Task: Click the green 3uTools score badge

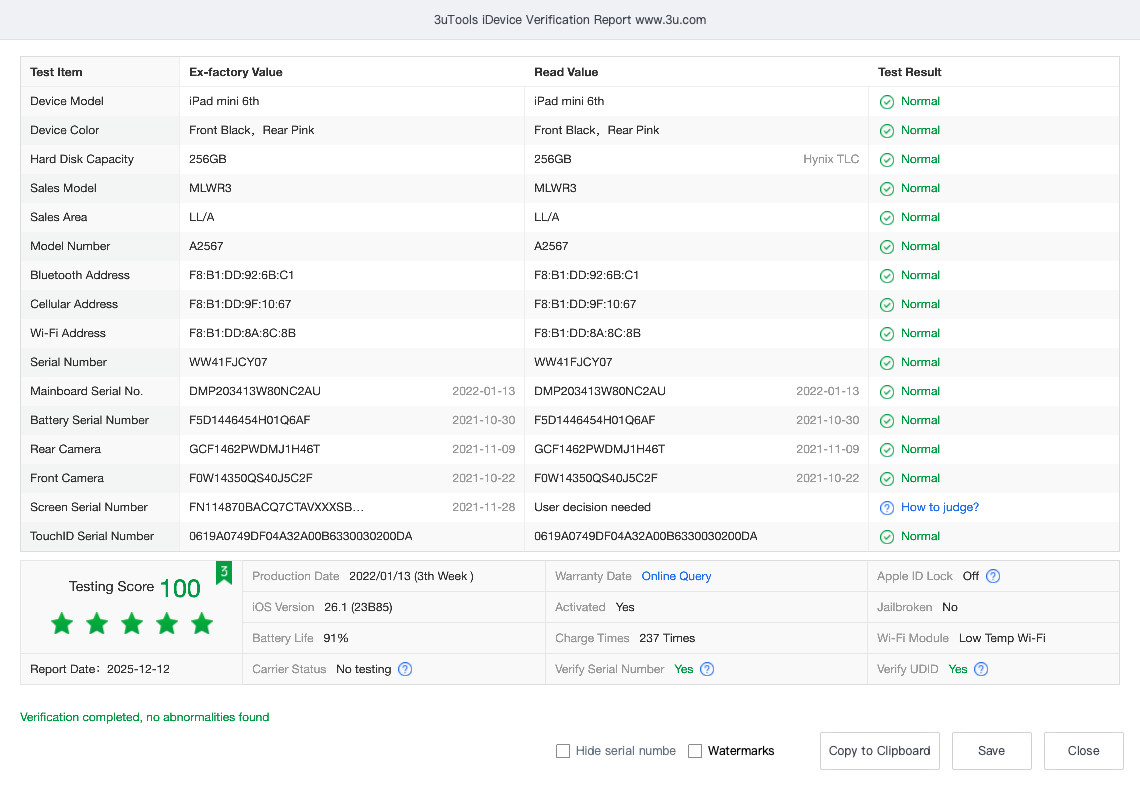Action: pyautogui.click(x=224, y=572)
